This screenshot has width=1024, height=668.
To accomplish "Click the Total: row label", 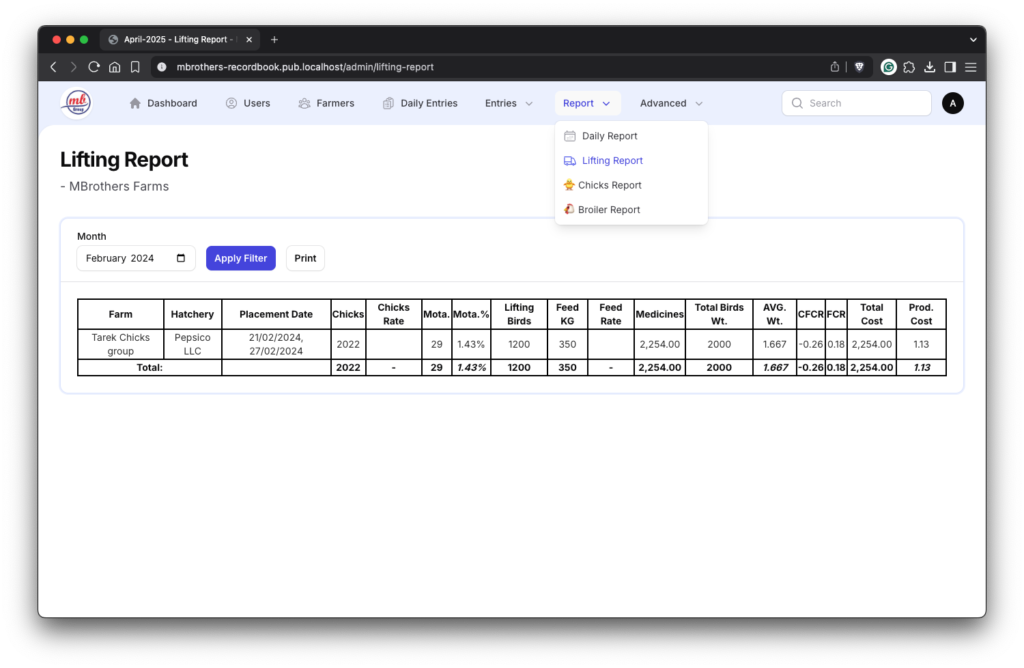I will (150, 368).
